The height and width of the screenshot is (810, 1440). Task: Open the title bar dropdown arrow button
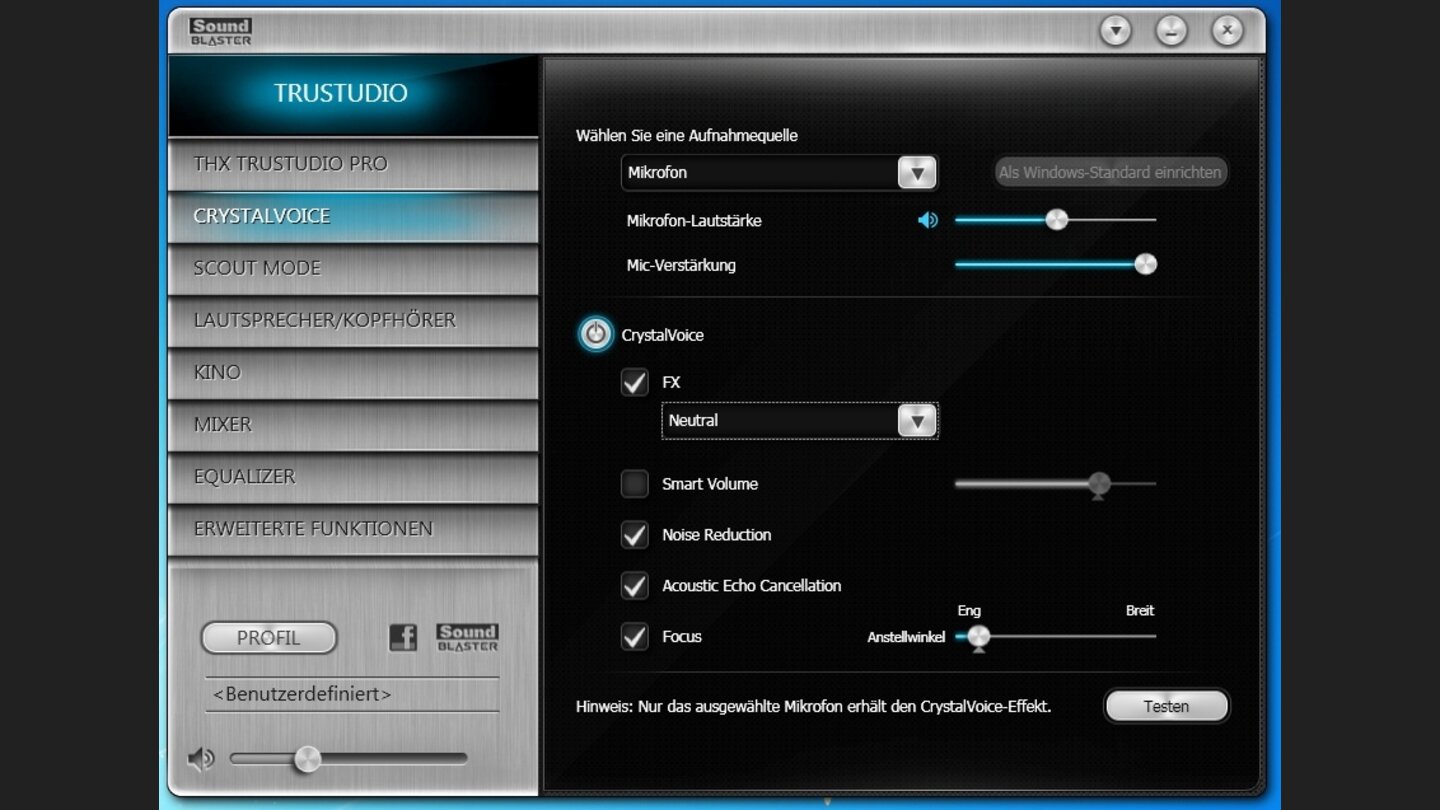1116,30
